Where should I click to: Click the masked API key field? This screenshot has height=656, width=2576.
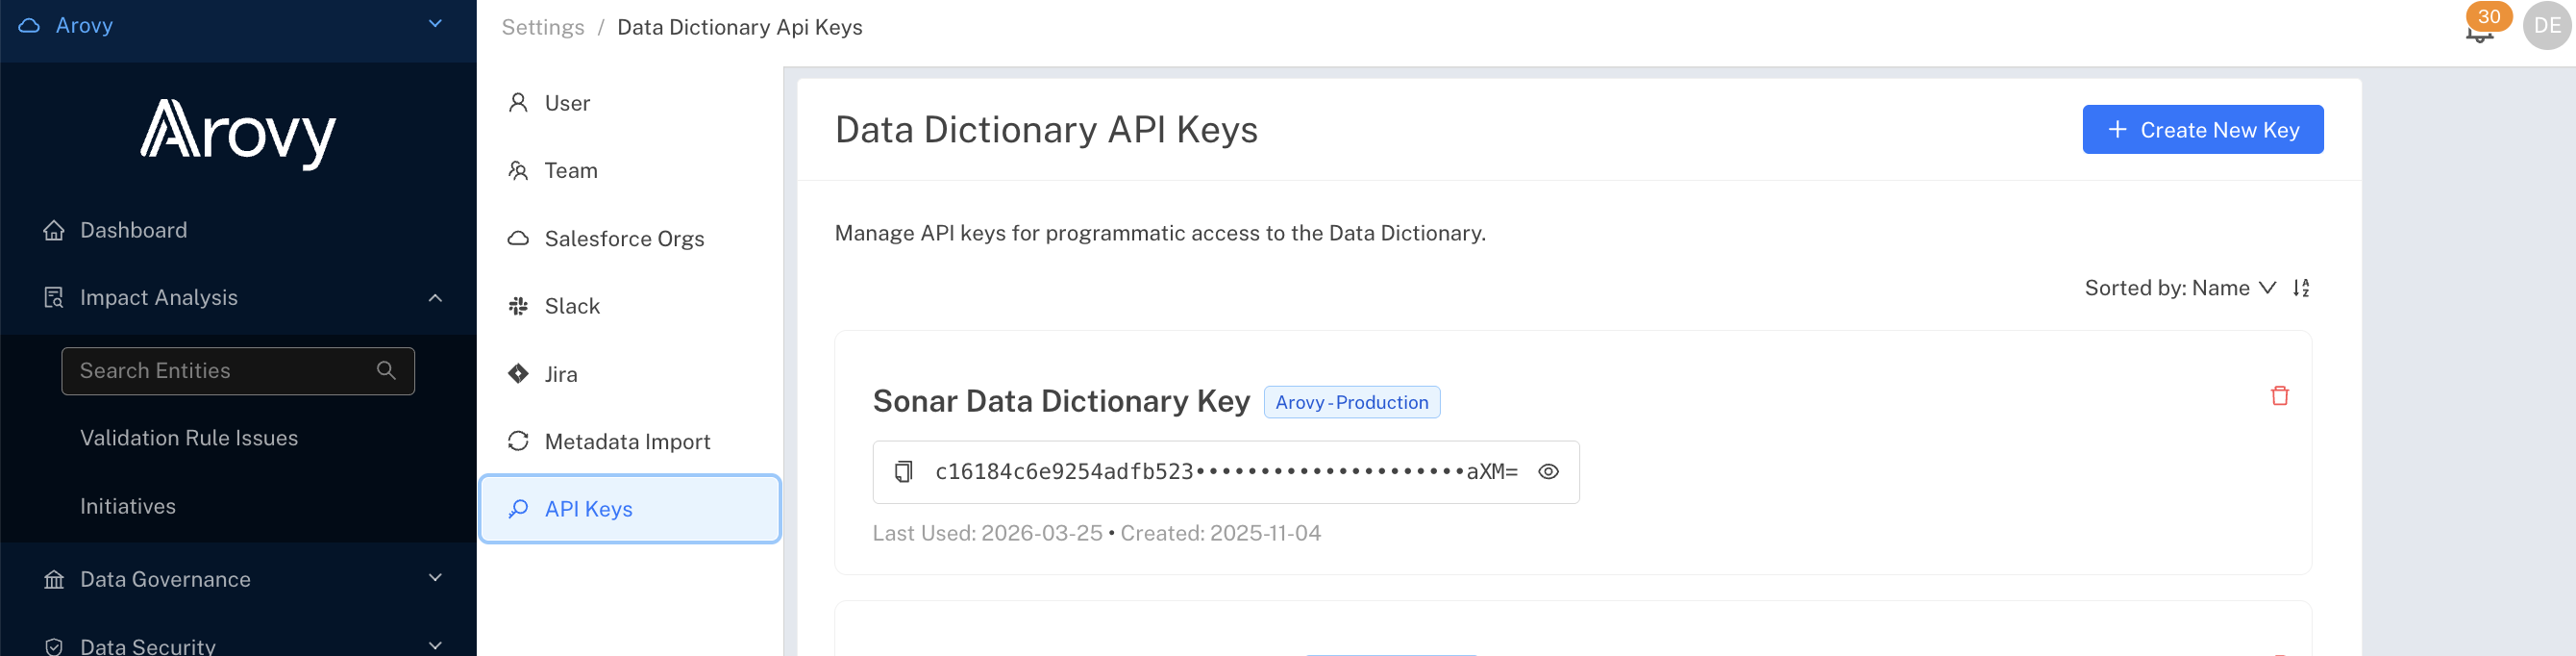click(1225, 472)
